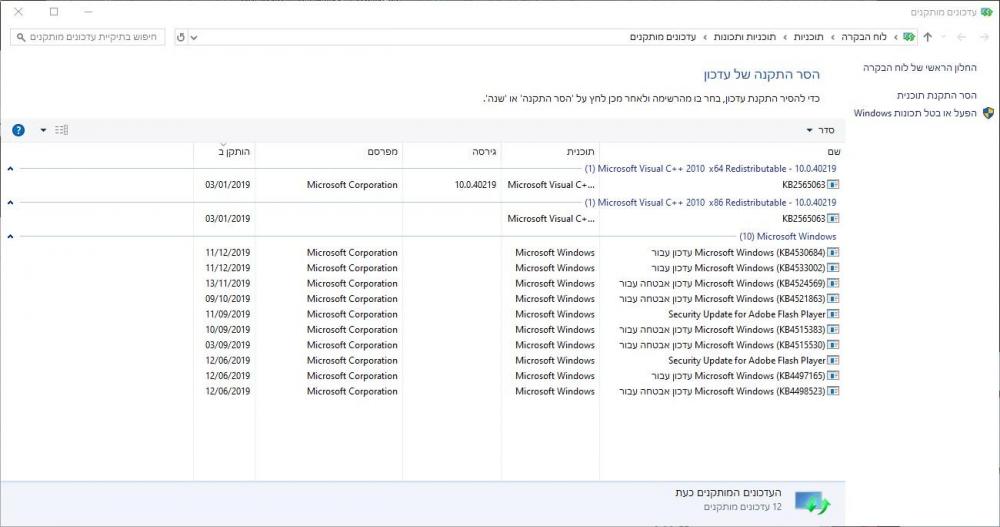1000x527 pixels.
Task: Click תוכניות breadcrumb segment
Action: (808, 37)
